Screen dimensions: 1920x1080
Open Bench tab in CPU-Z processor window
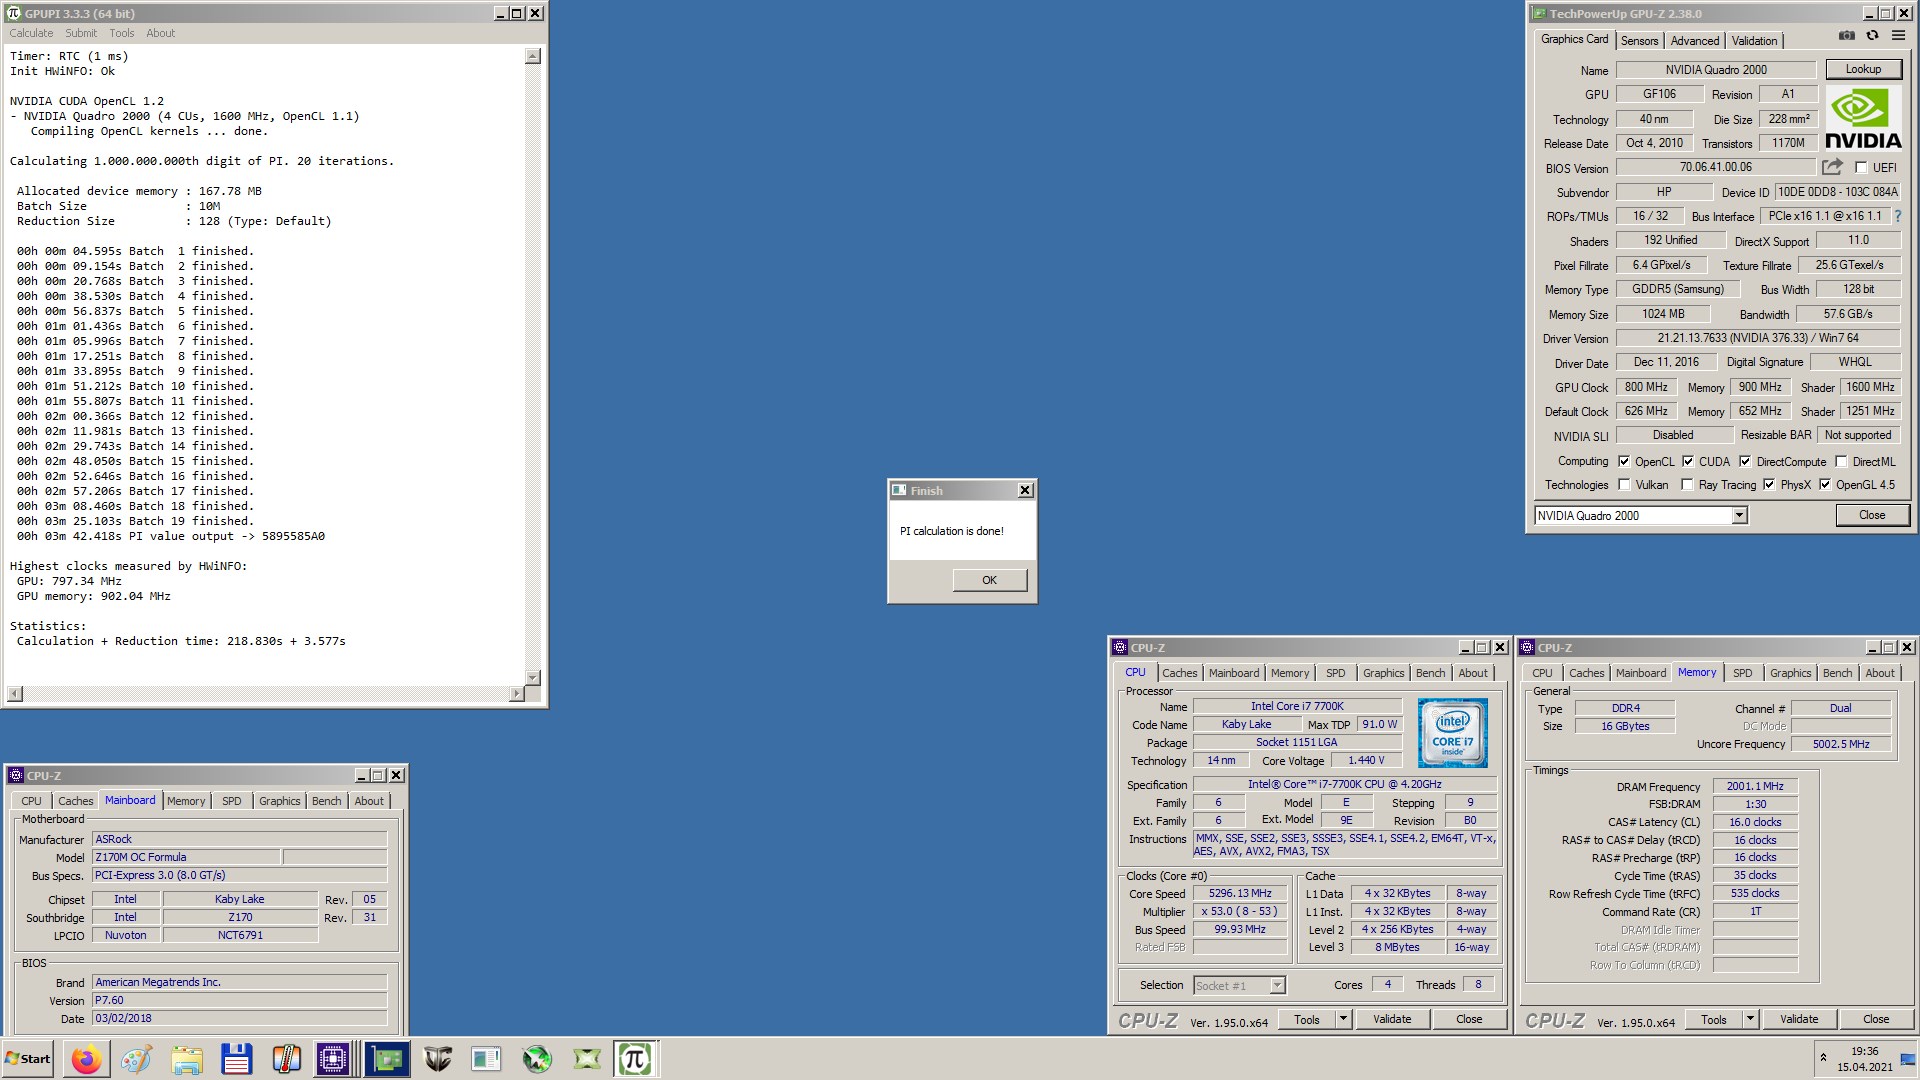tap(1430, 673)
